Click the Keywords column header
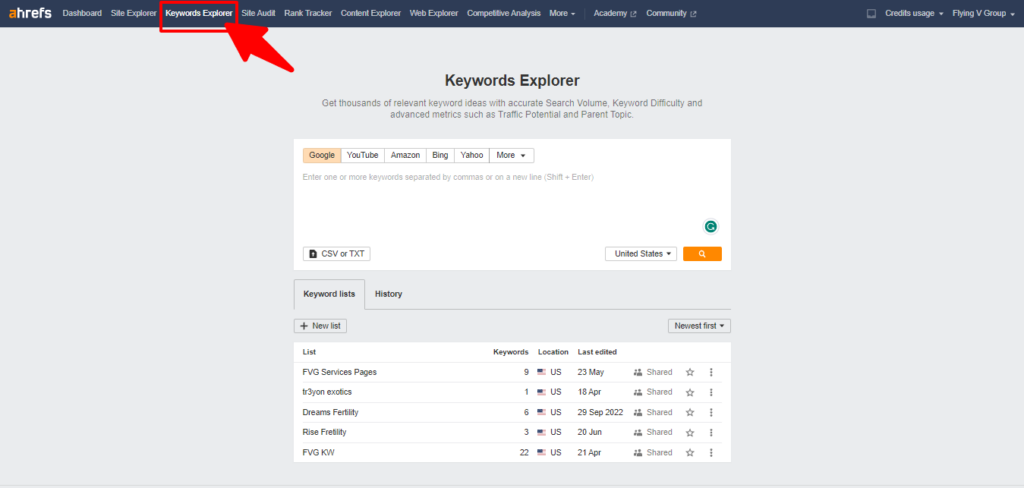This screenshot has height=488, width=1024. pos(511,352)
